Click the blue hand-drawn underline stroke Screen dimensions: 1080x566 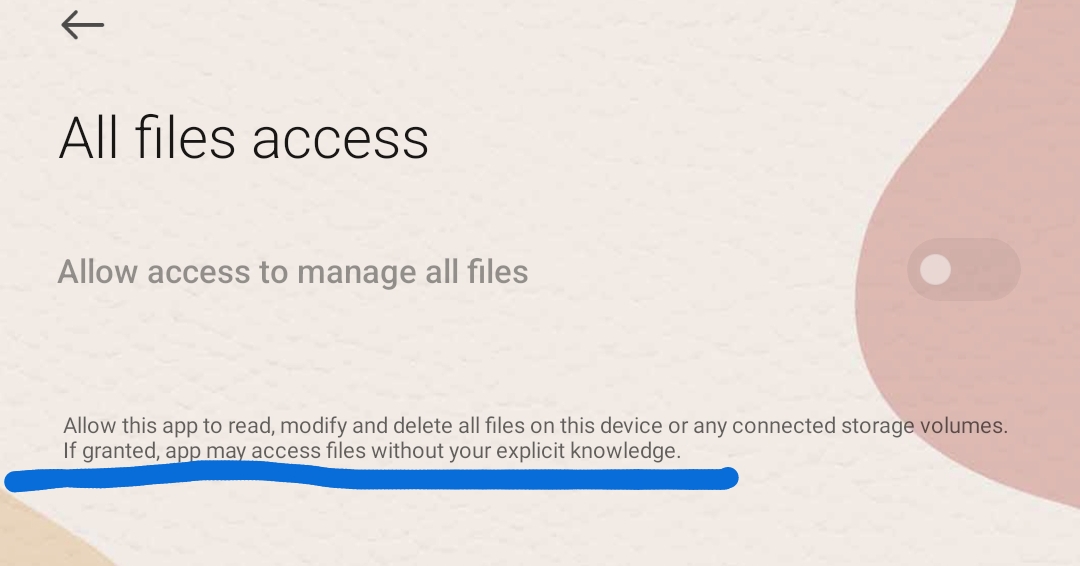(x=371, y=476)
